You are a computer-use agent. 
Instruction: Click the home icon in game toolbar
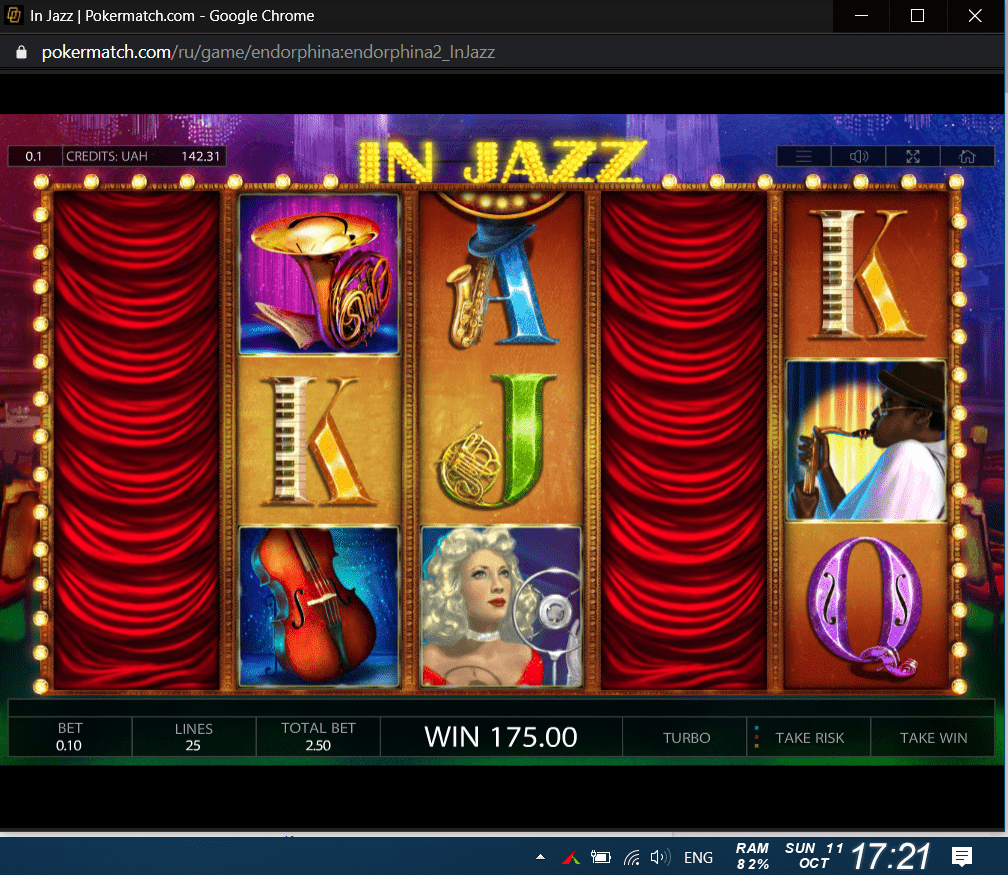pos(967,156)
